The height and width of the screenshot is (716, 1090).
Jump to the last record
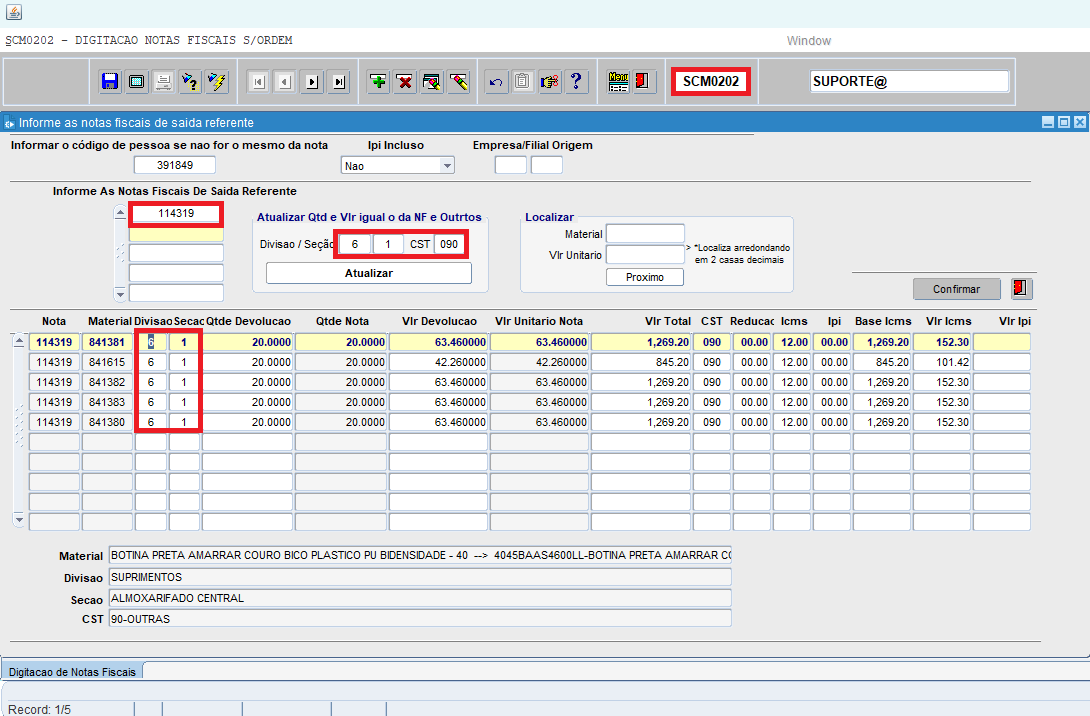(339, 82)
